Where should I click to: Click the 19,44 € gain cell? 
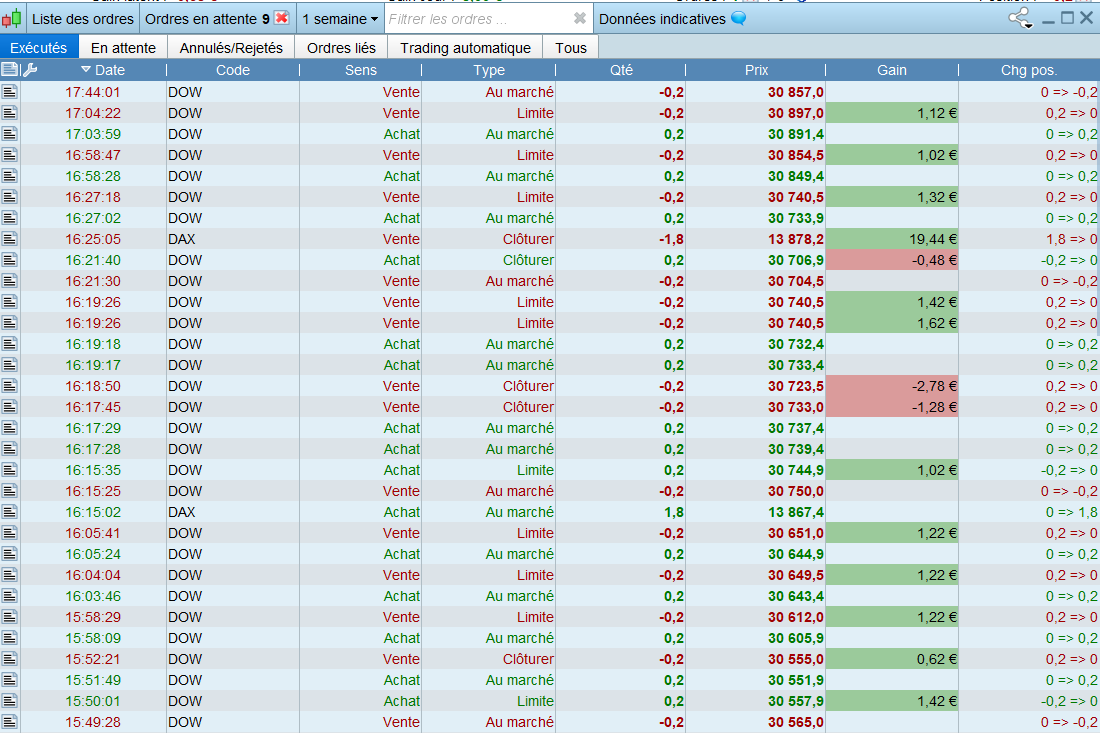pos(891,239)
